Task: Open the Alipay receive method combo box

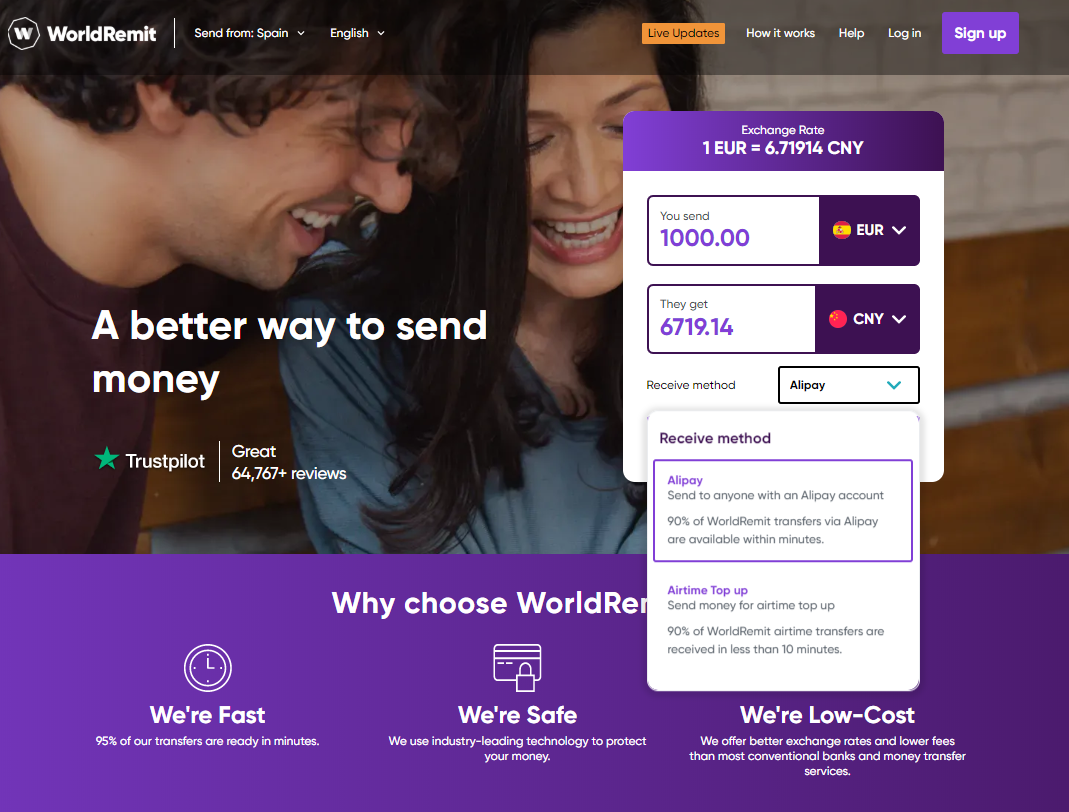Action: pyautogui.click(x=848, y=385)
